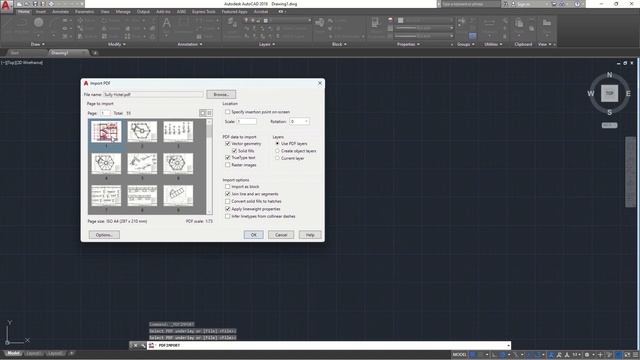Expand the Block panel
This screenshot has height=360, width=640.
click(x=339, y=44)
